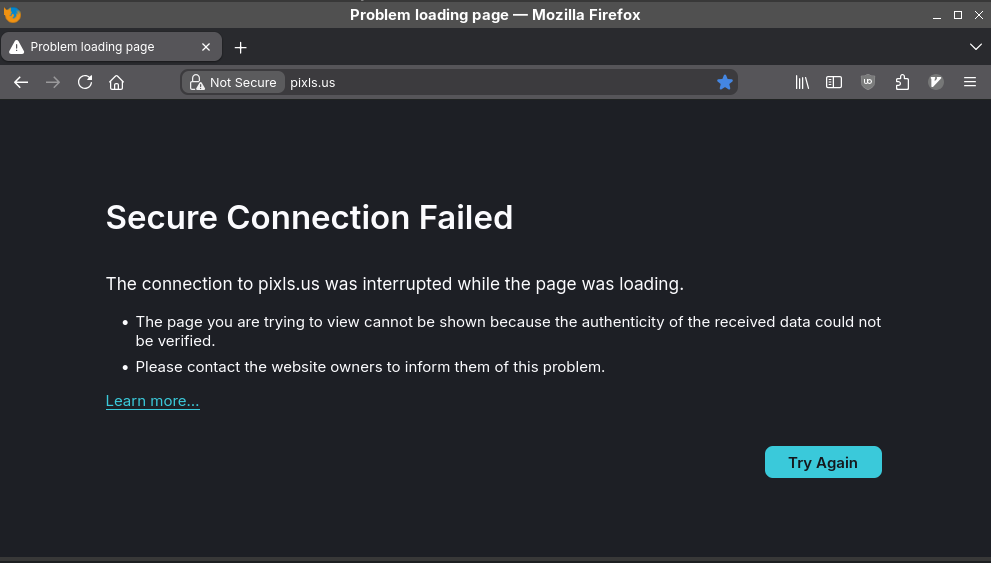Close the Problem loading page tab
Screen dimensions: 991x563
206,47
